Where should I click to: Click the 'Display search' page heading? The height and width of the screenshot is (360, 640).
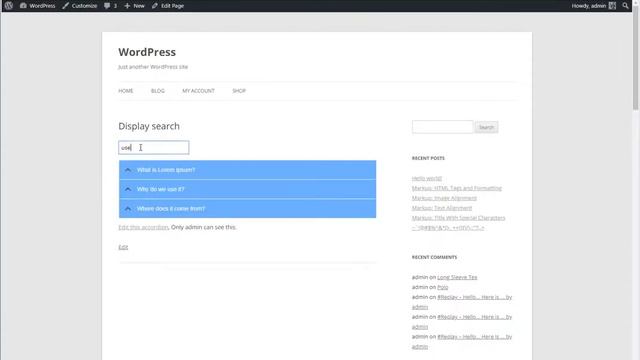(149, 126)
